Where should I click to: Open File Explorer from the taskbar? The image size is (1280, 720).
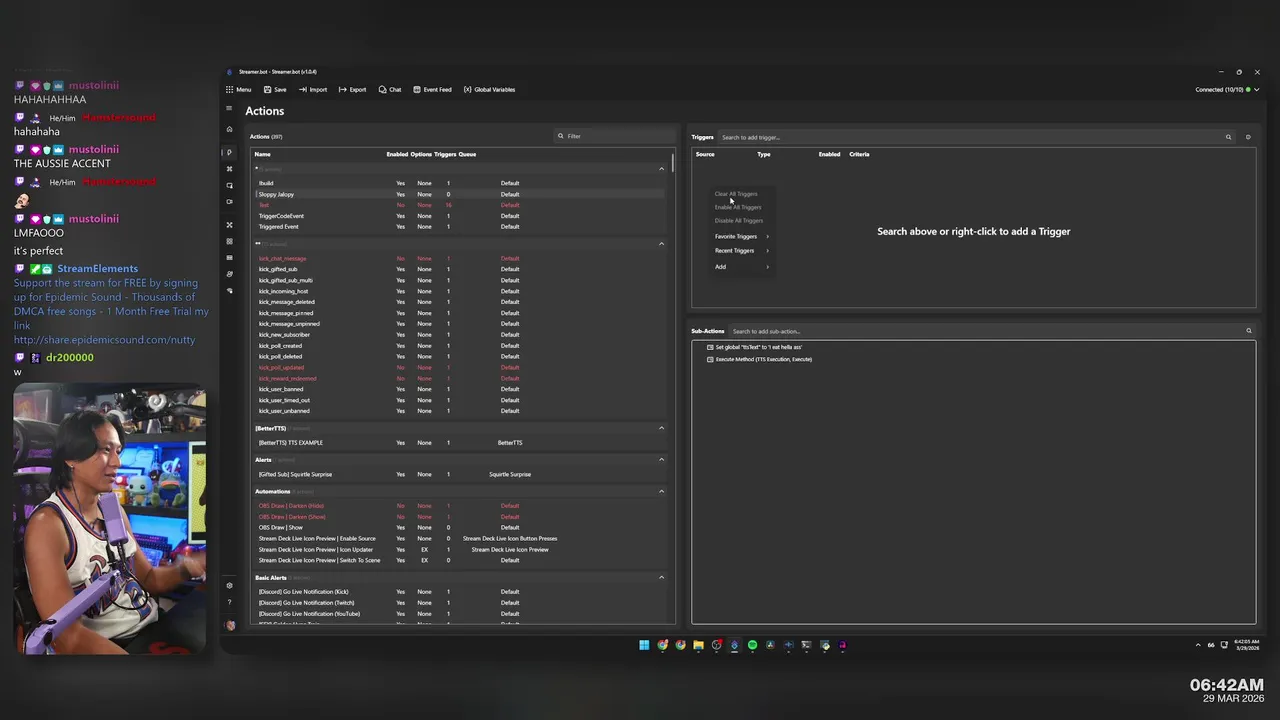tap(698, 645)
